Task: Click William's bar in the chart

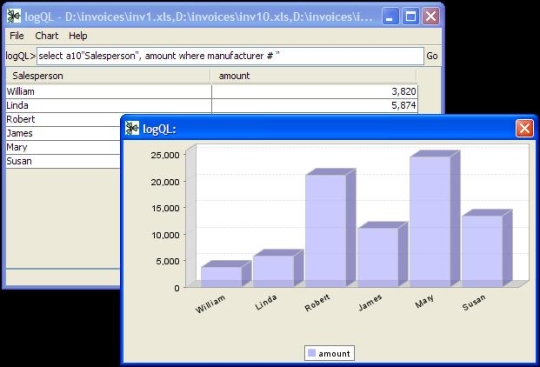Action: point(221,276)
